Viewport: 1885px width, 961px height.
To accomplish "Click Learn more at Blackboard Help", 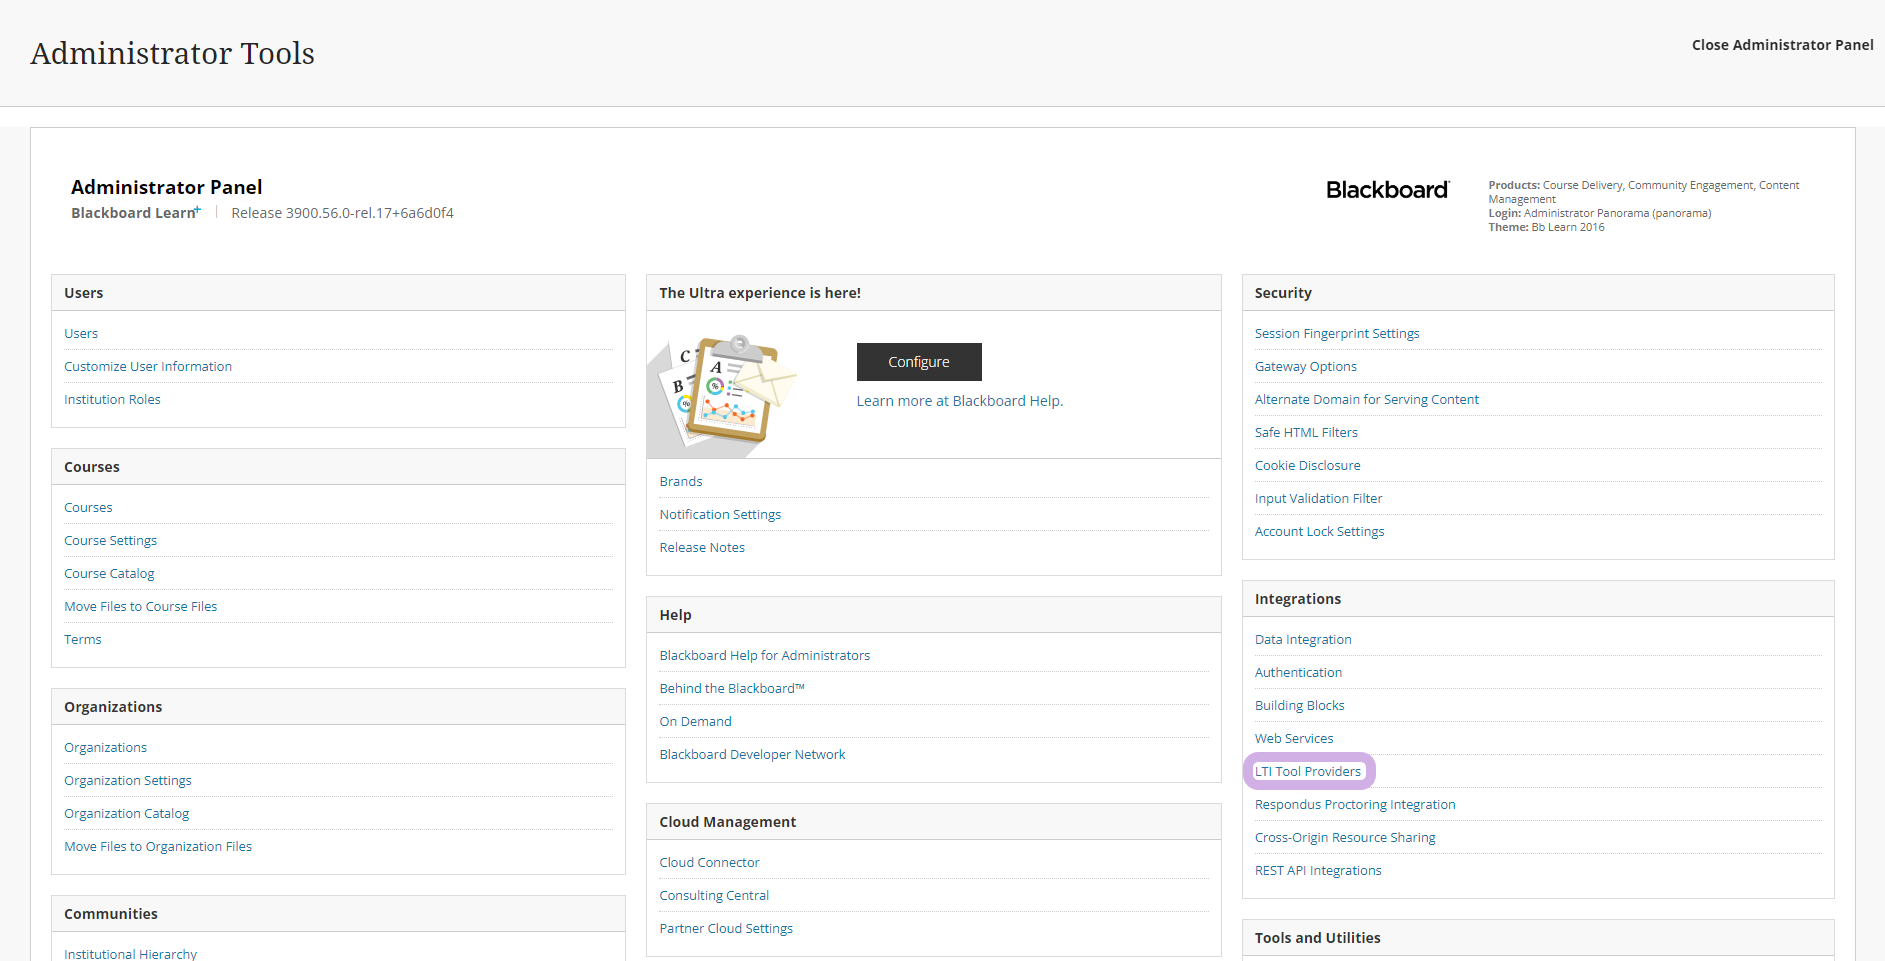I will click(959, 401).
